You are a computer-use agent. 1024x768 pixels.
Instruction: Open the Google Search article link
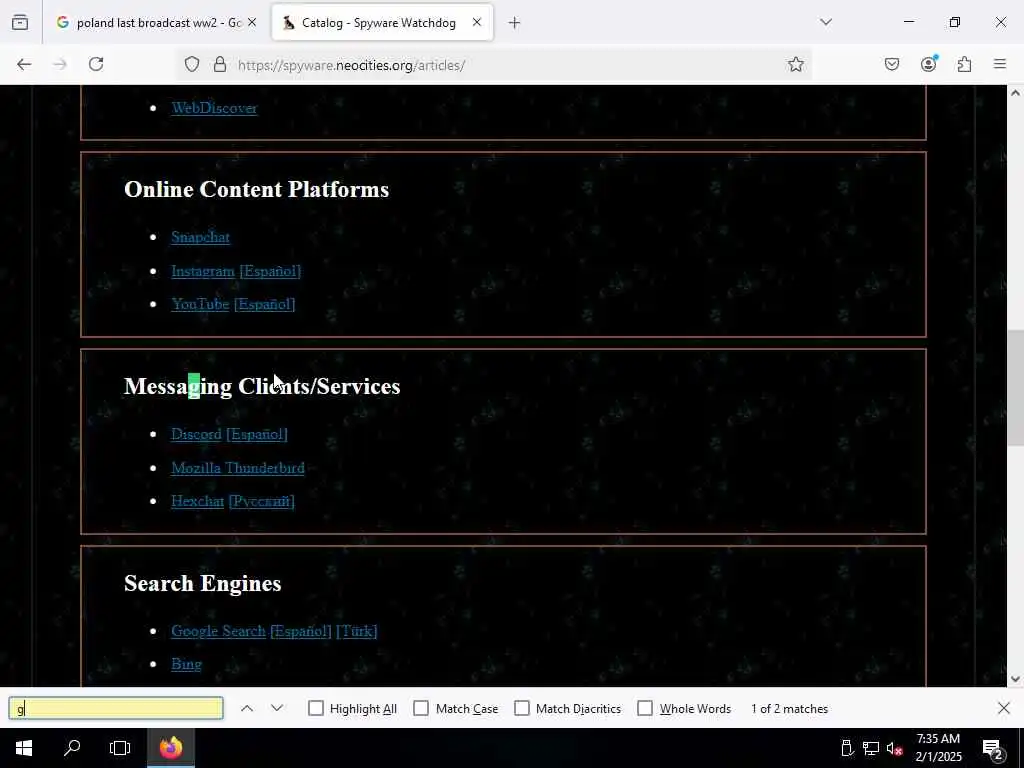click(x=218, y=632)
